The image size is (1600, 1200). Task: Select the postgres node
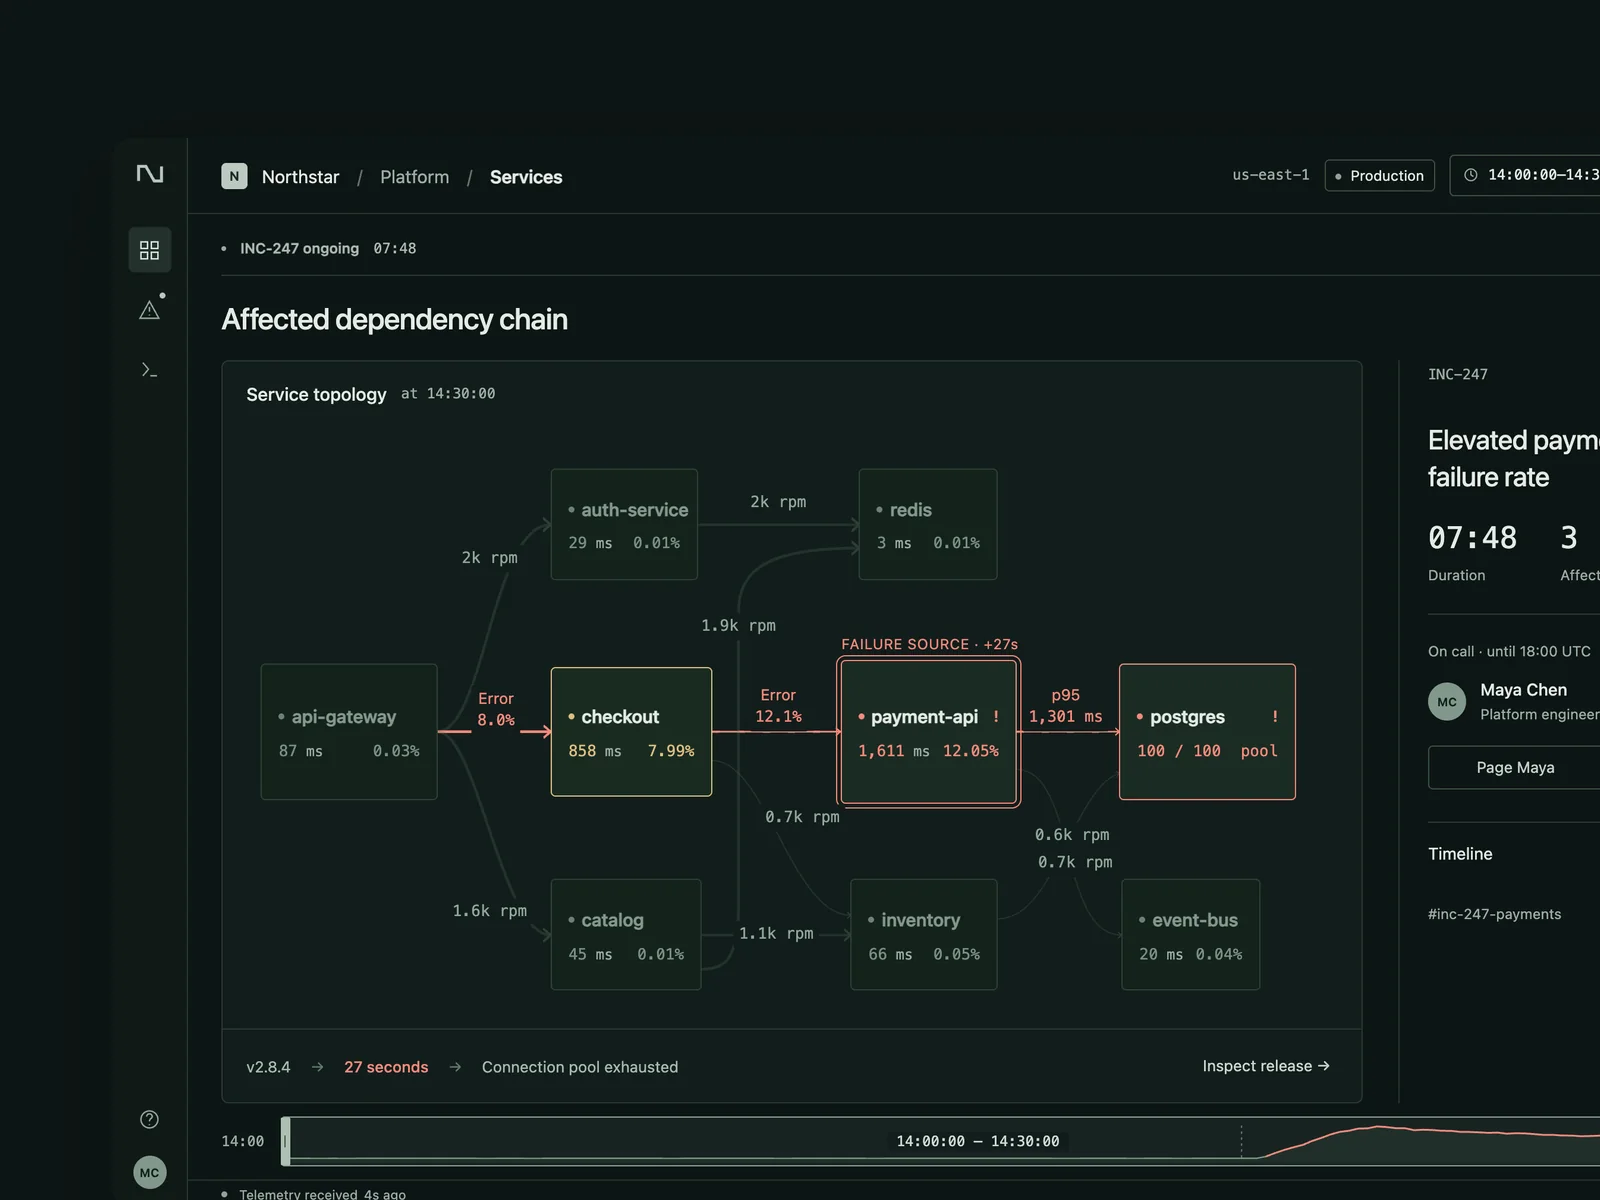[1207, 732]
